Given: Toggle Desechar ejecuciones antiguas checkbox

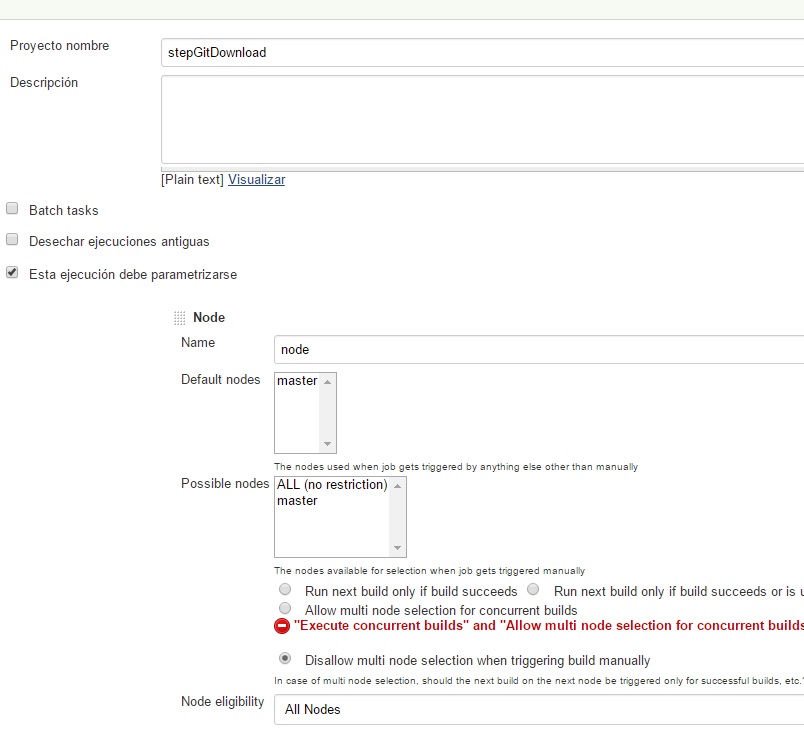Looking at the screenshot, I should (12, 240).
